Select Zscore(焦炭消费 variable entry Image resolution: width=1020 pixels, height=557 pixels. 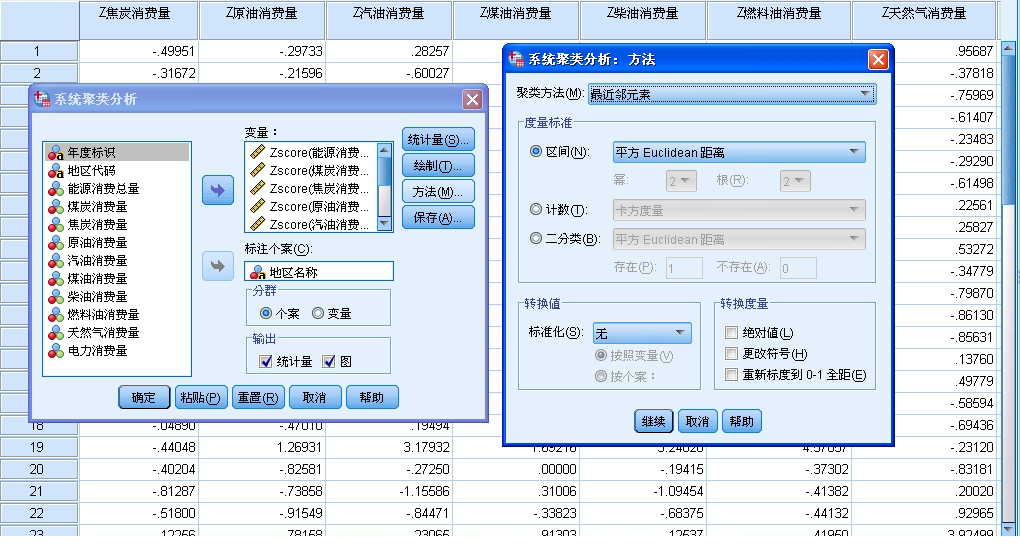(312, 189)
